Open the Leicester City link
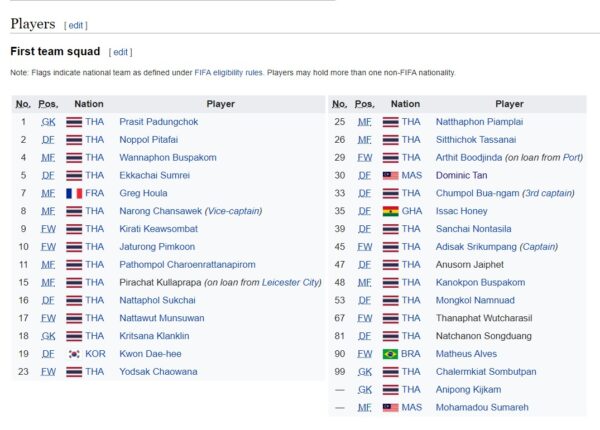The height and width of the screenshot is (430, 600). 289,282
